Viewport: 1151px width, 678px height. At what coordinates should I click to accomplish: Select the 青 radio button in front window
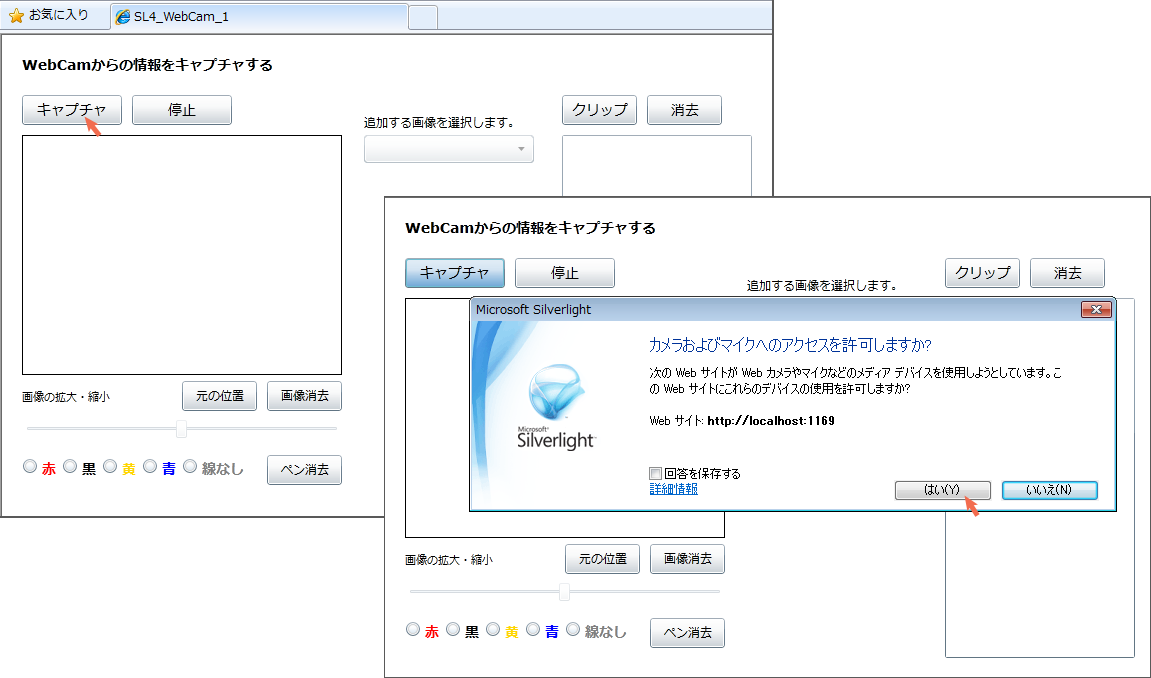[x=533, y=629]
